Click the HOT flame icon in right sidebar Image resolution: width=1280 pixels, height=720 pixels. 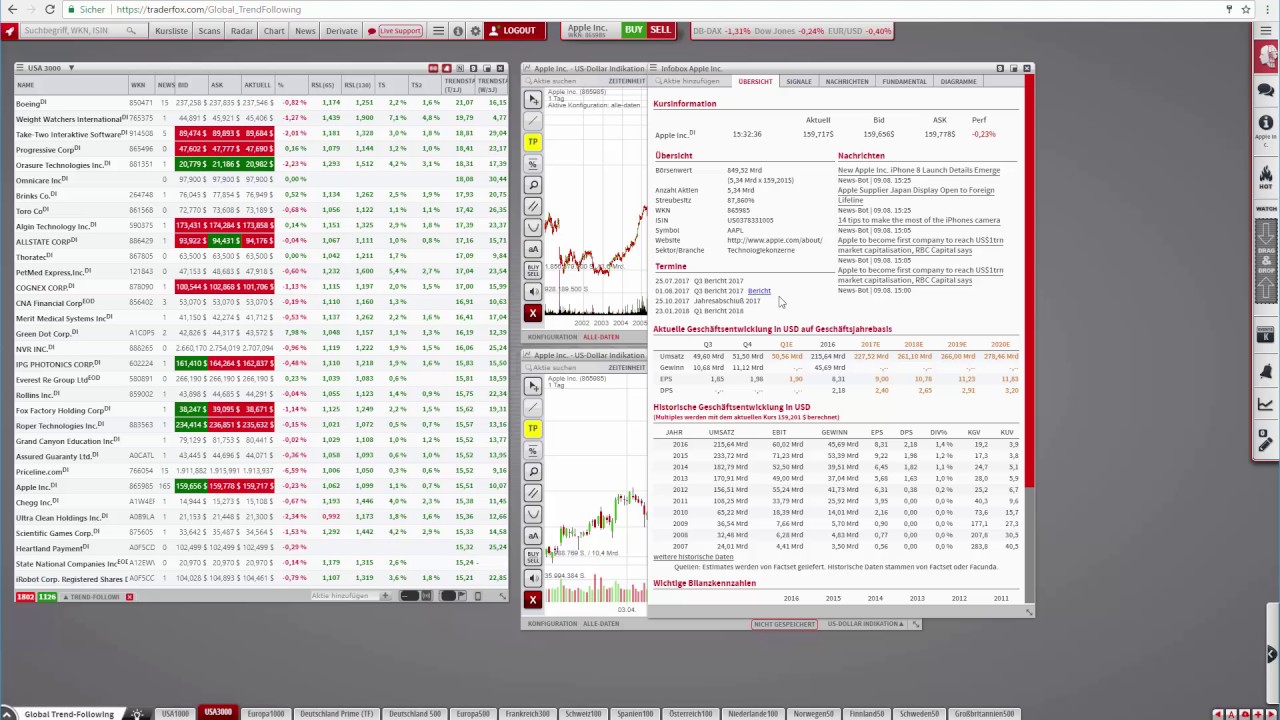tap(1265, 178)
